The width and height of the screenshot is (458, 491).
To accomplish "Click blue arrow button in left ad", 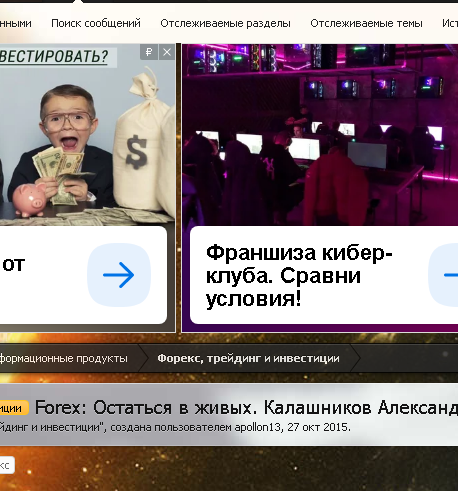I will pos(119,275).
